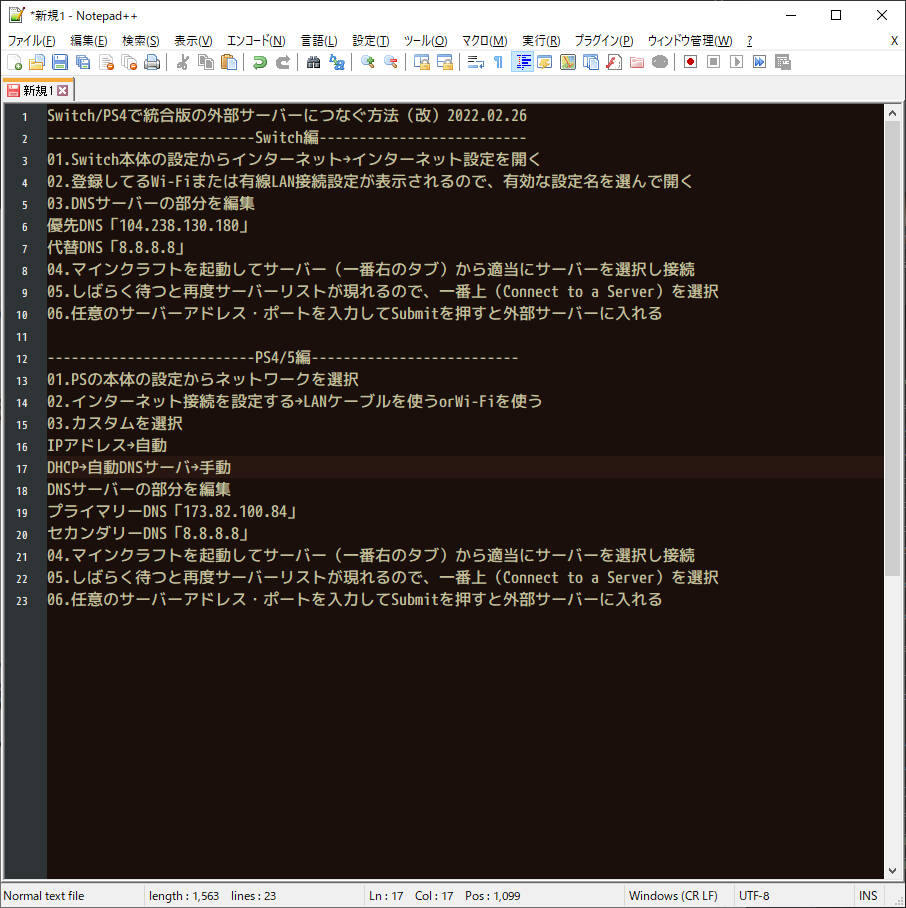Create a new file
Screen dimensions: 906x908
pyautogui.click(x=14, y=62)
